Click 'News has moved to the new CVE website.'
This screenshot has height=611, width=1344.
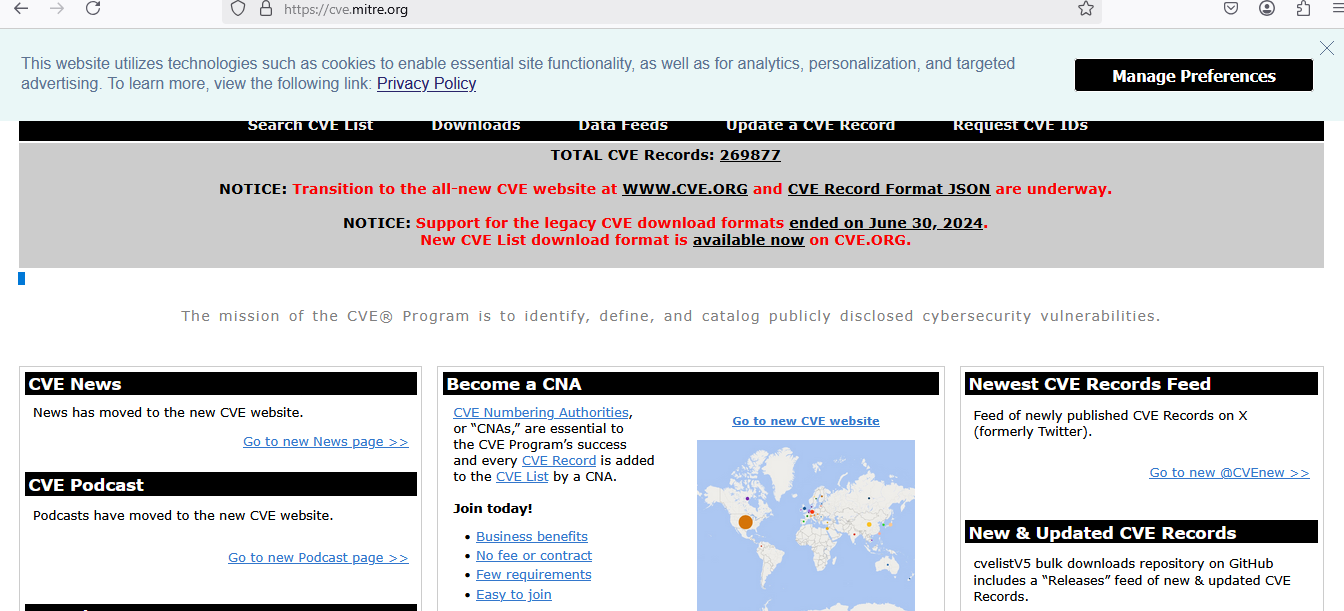(168, 412)
